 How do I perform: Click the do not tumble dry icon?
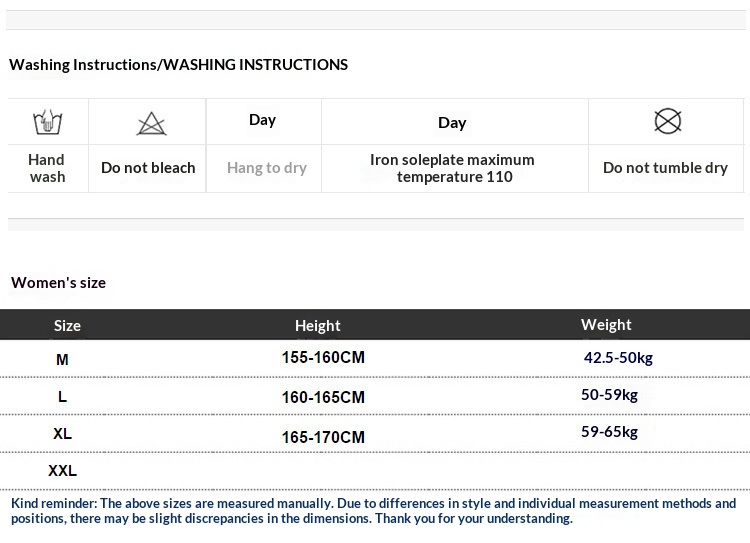click(667, 121)
